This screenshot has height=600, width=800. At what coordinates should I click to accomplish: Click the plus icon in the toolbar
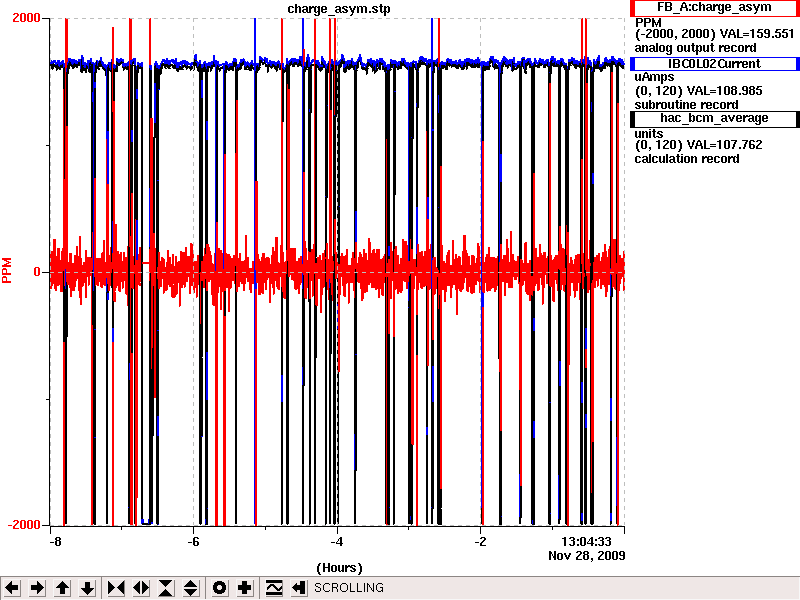point(244,588)
